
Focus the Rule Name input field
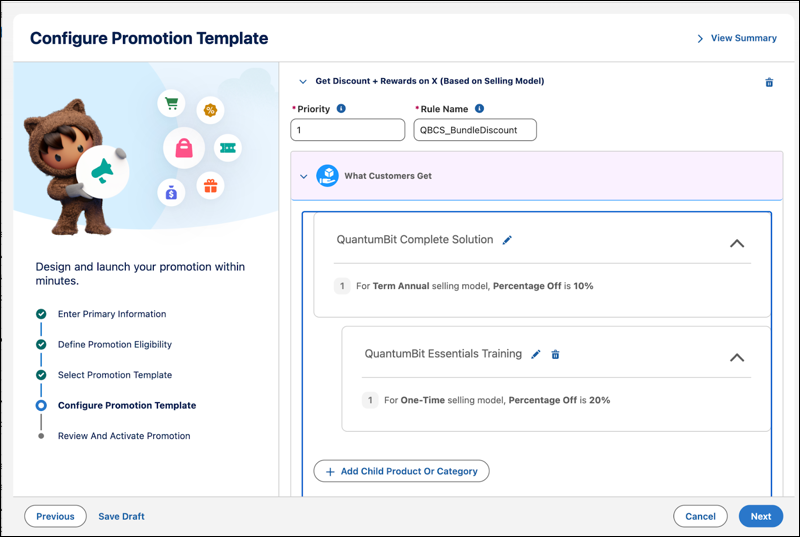click(475, 130)
